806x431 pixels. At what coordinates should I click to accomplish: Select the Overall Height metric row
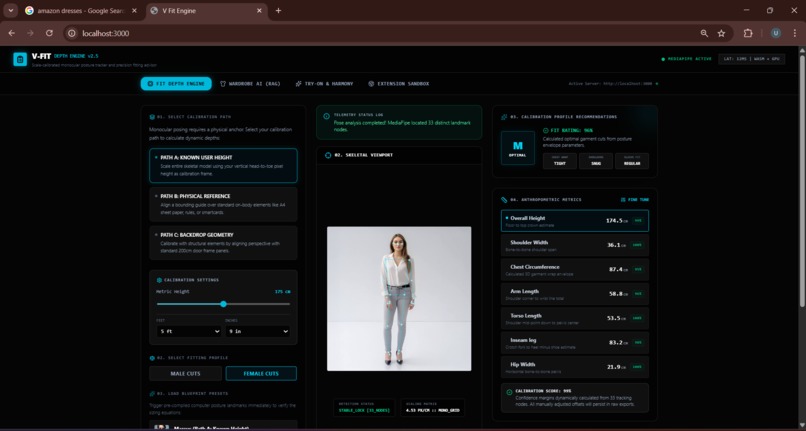coord(575,221)
